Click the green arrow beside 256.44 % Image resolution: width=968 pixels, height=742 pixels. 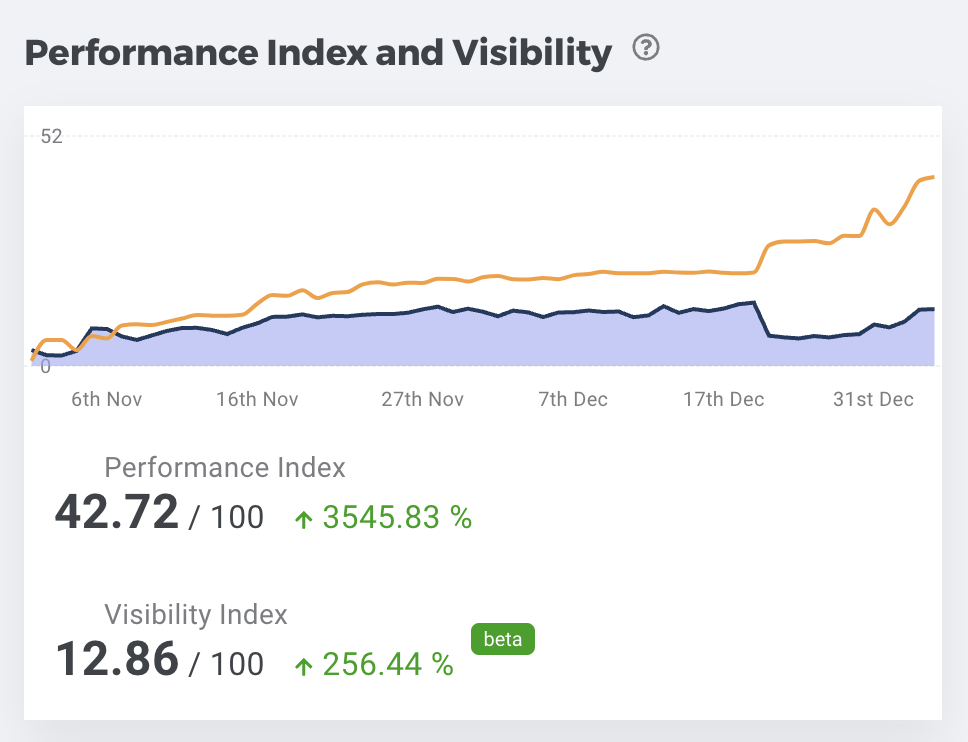pos(304,665)
